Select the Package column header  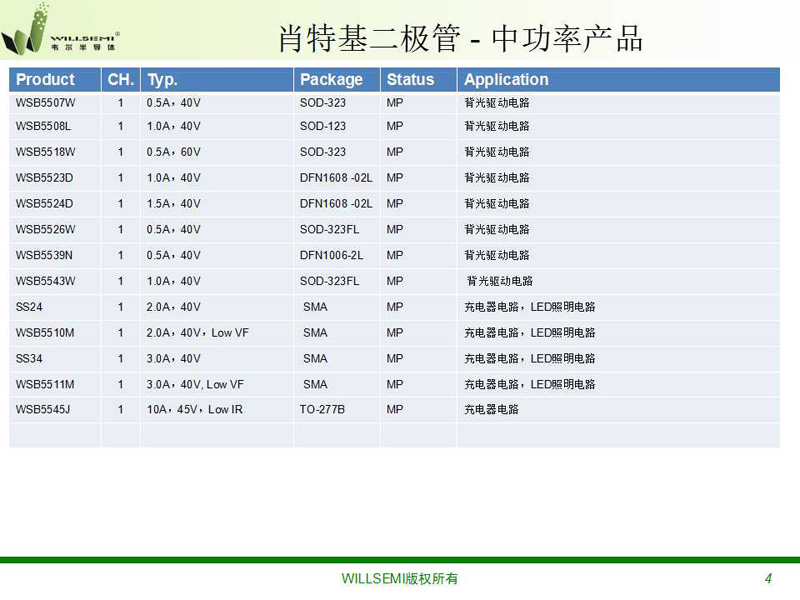click(x=331, y=80)
